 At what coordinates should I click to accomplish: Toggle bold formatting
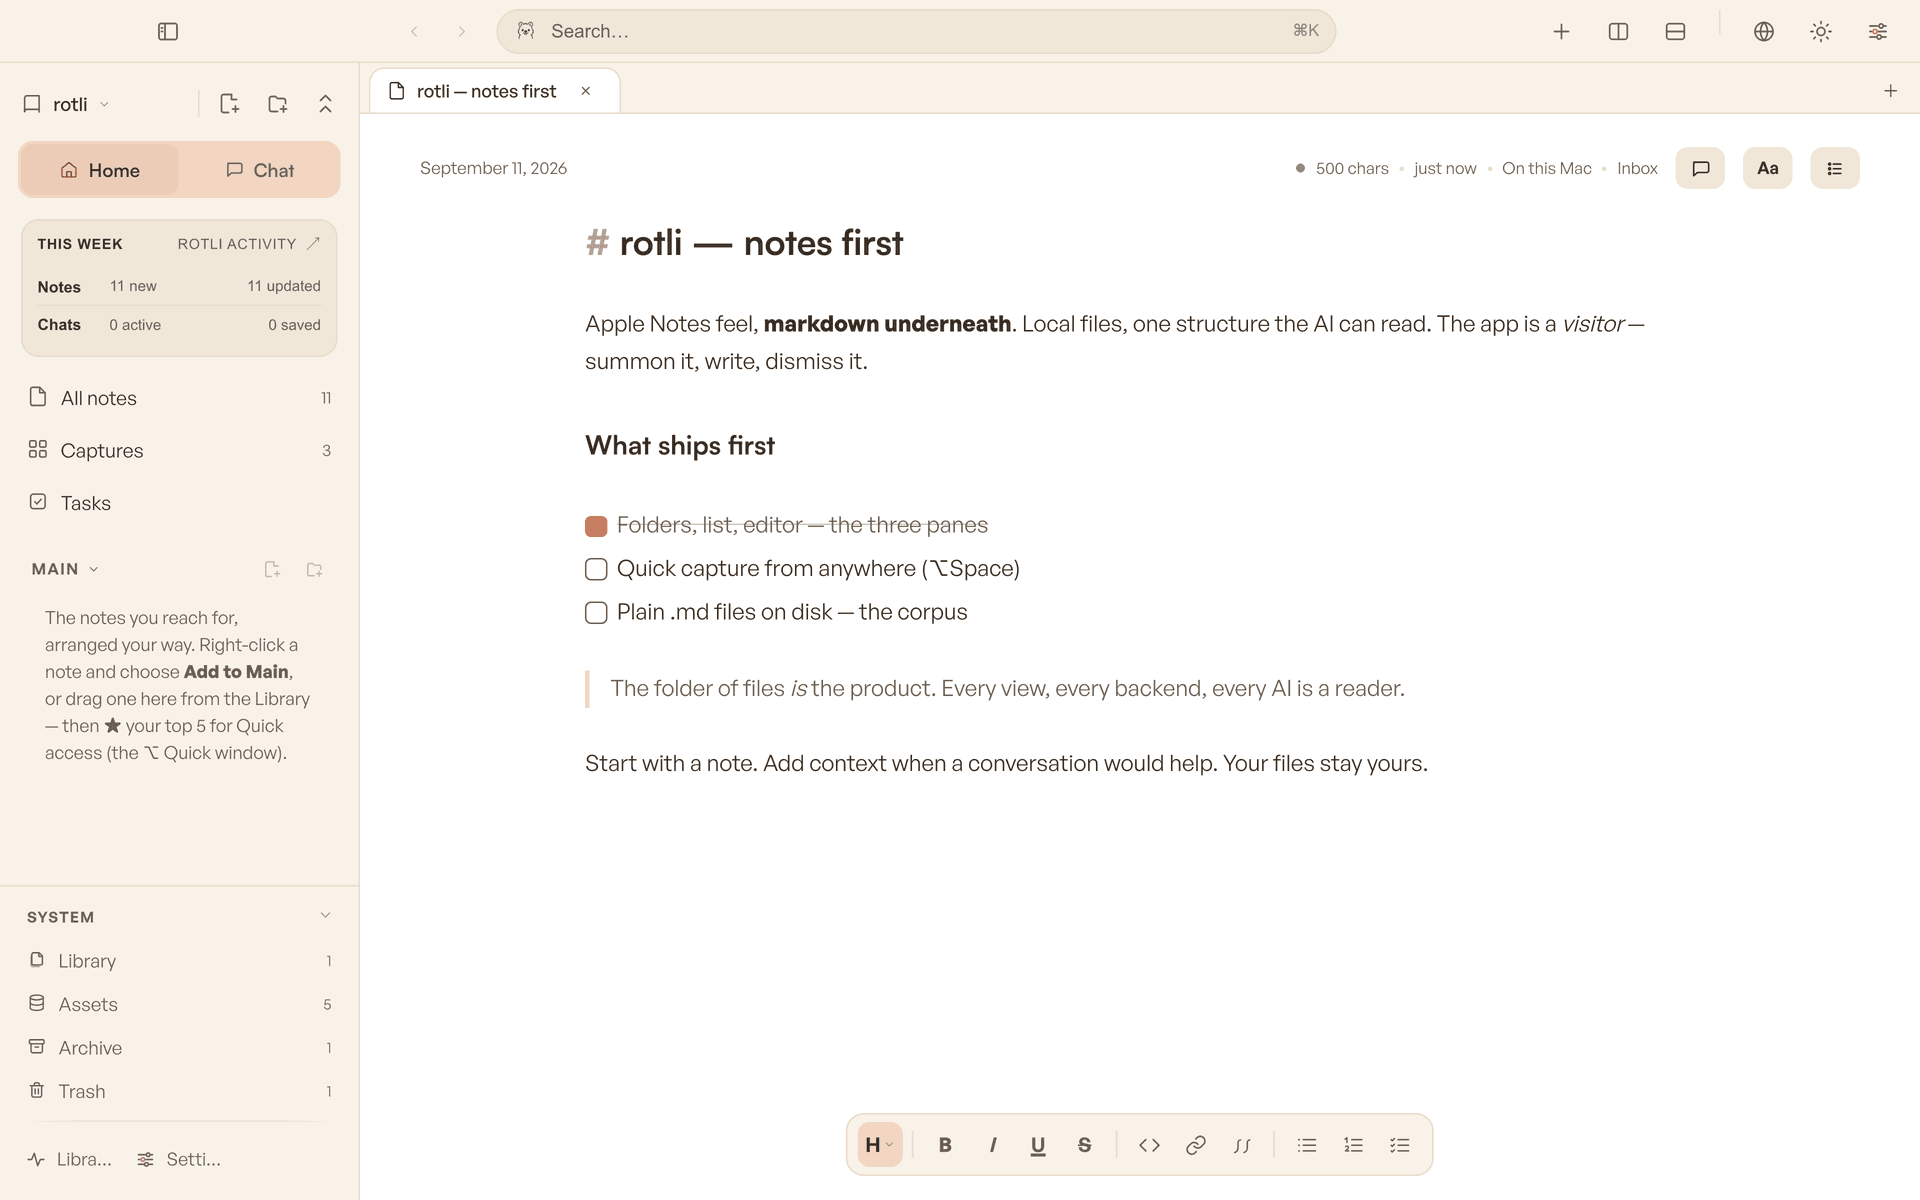point(945,1145)
